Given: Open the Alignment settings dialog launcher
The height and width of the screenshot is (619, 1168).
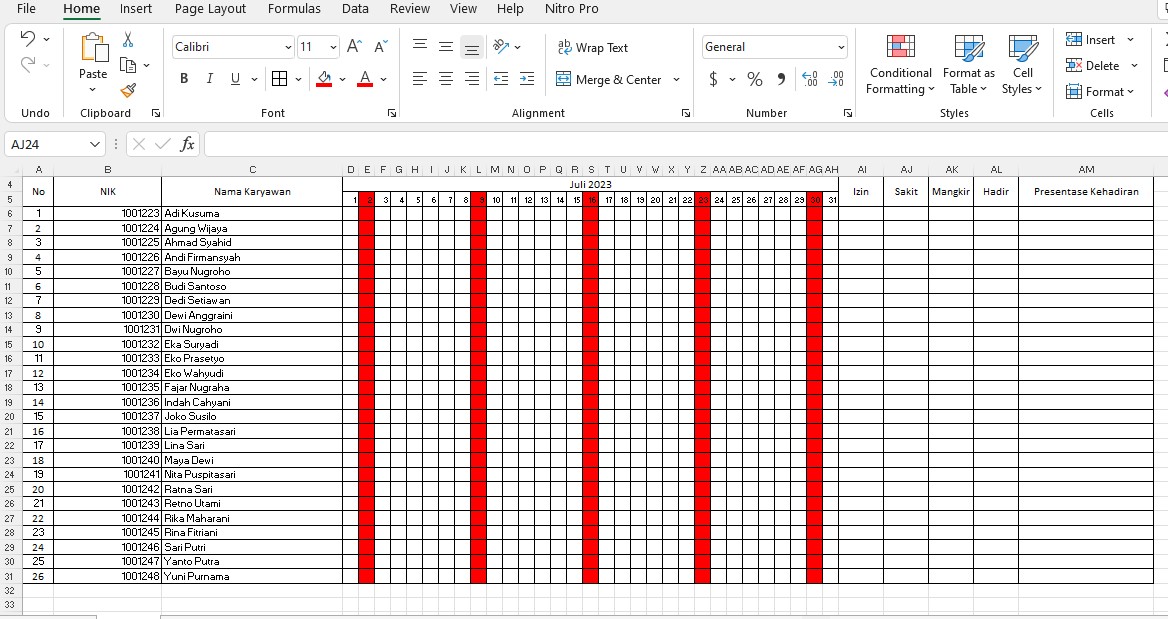Looking at the screenshot, I should click(685, 113).
